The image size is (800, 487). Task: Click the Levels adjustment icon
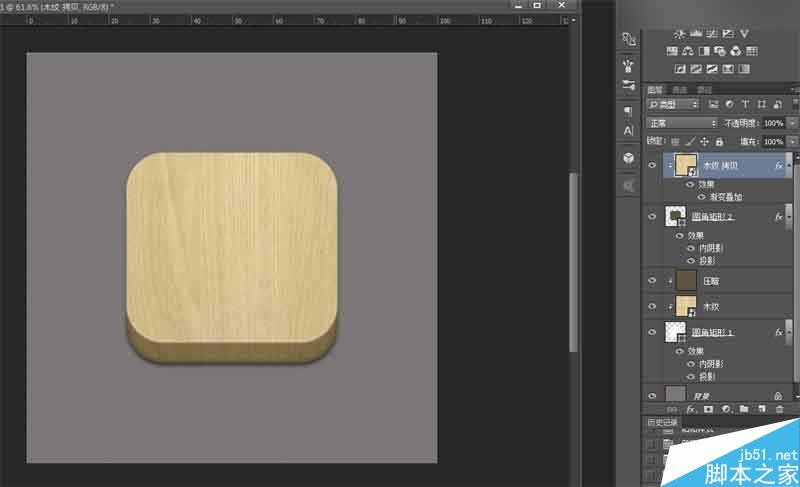point(696,34)
